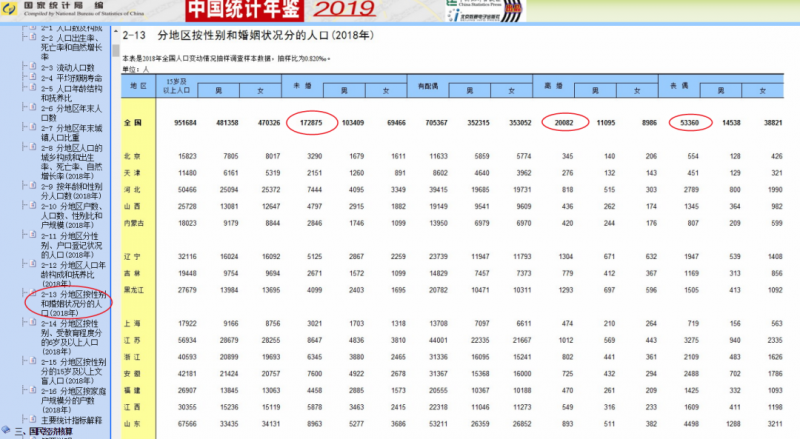Click the page icon beside 2-3 流动人口数
The height and width of the screenshot is (439, 800).
(32, 67)
